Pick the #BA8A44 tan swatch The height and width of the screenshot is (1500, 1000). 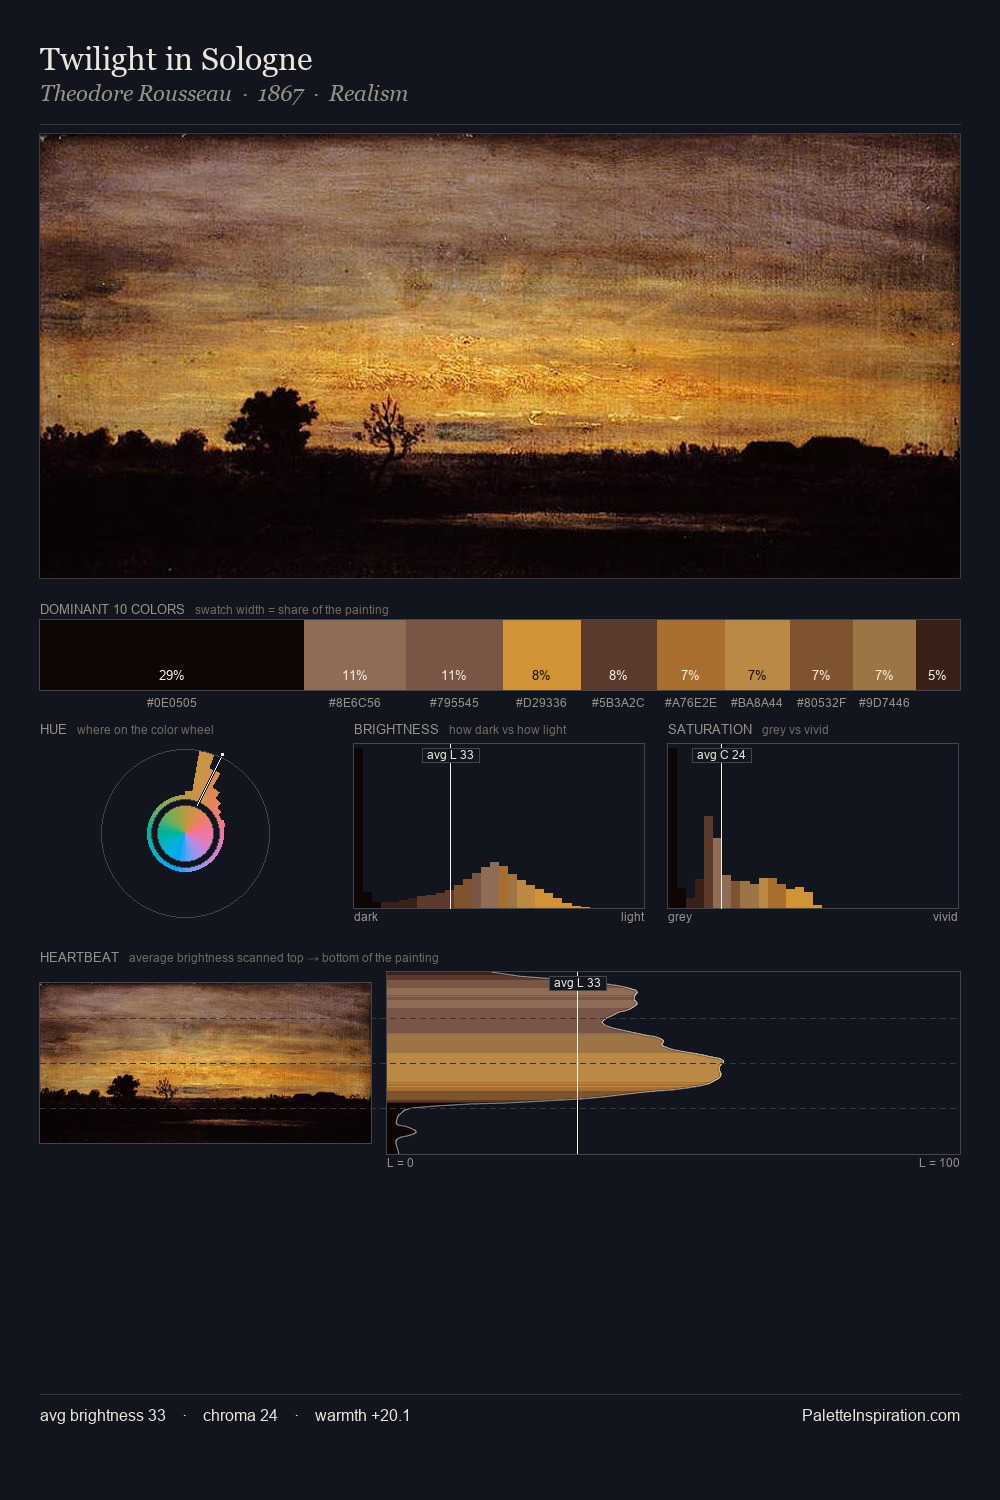[757, 655]
